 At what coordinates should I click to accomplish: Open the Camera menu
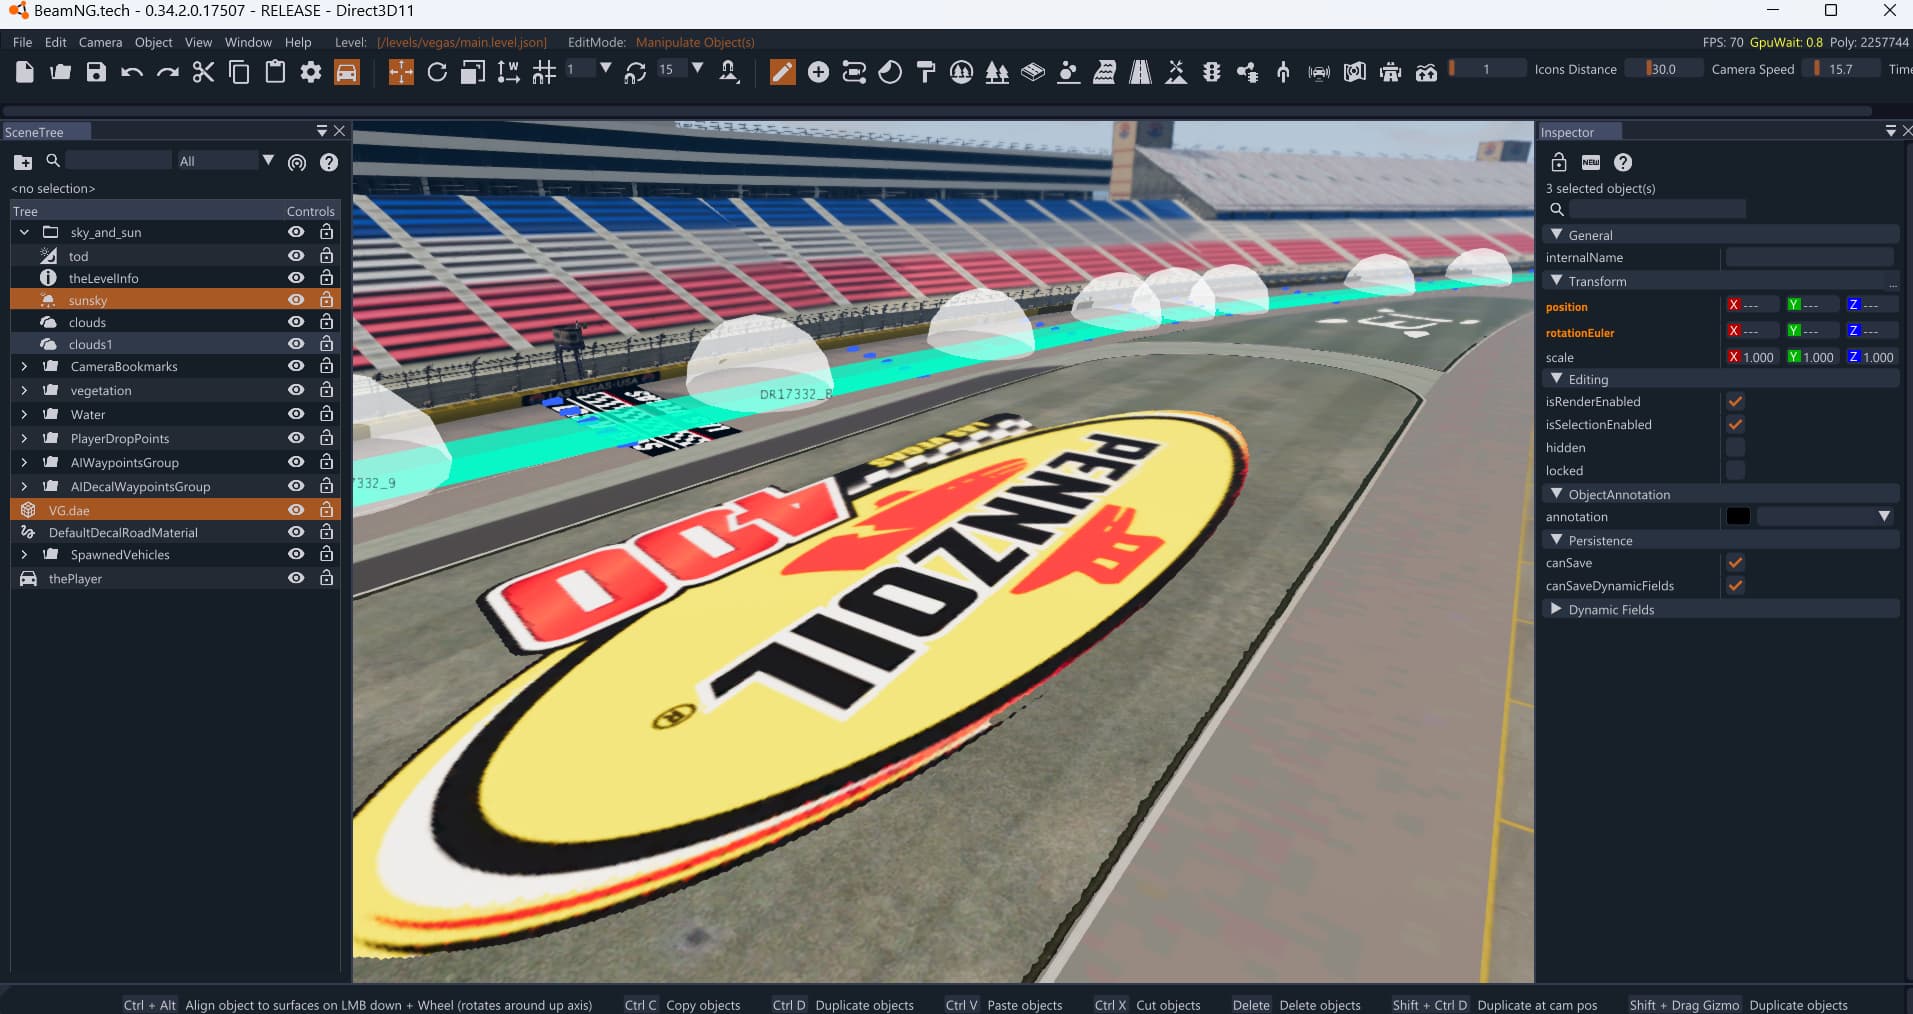[x=100, y=42]
